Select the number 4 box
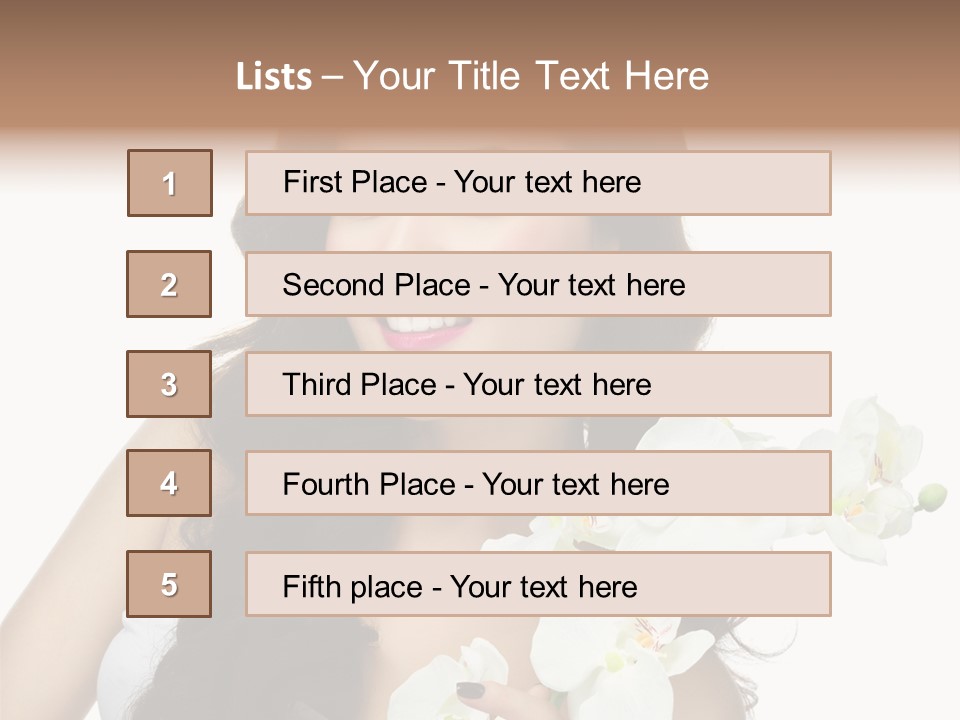Image resolution: width=960 pixels, height=720 pixels. (169, 483)
